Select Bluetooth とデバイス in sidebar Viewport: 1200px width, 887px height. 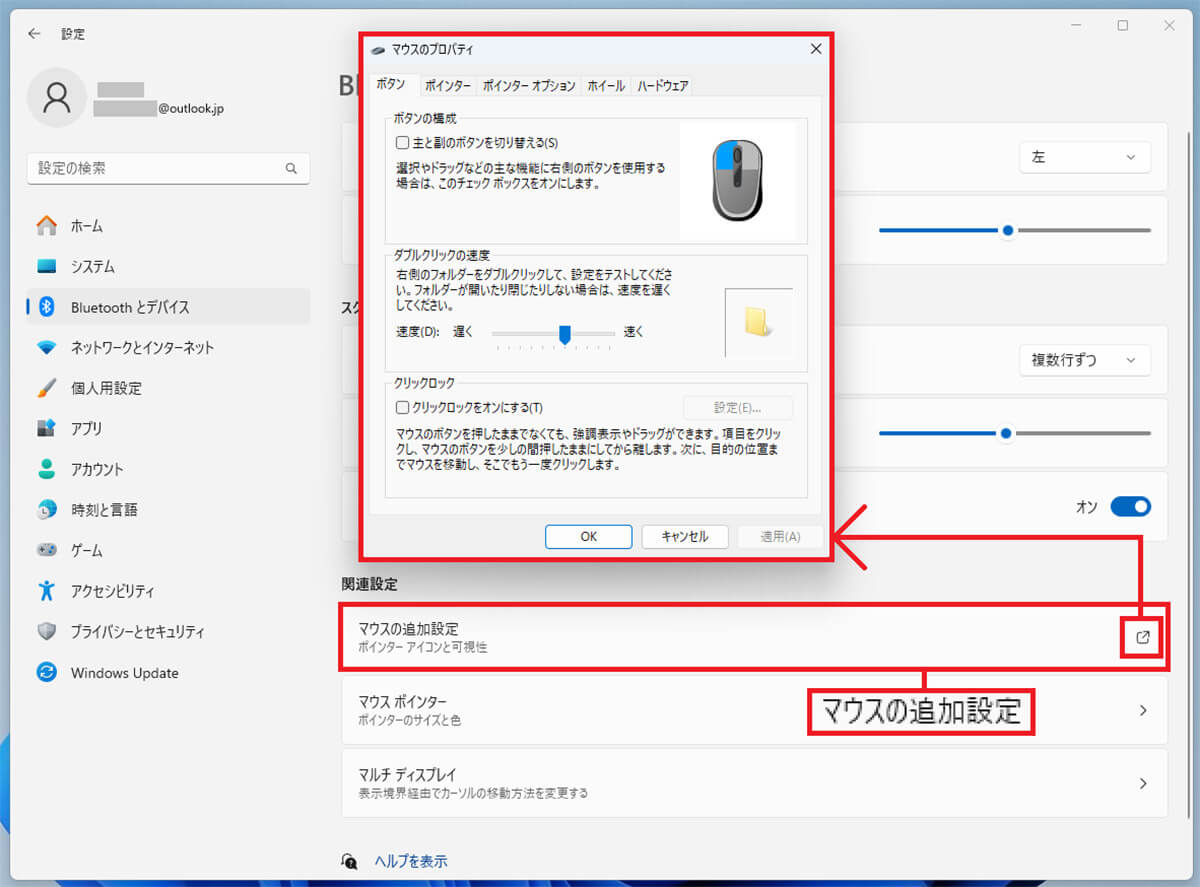click(168, 307)
